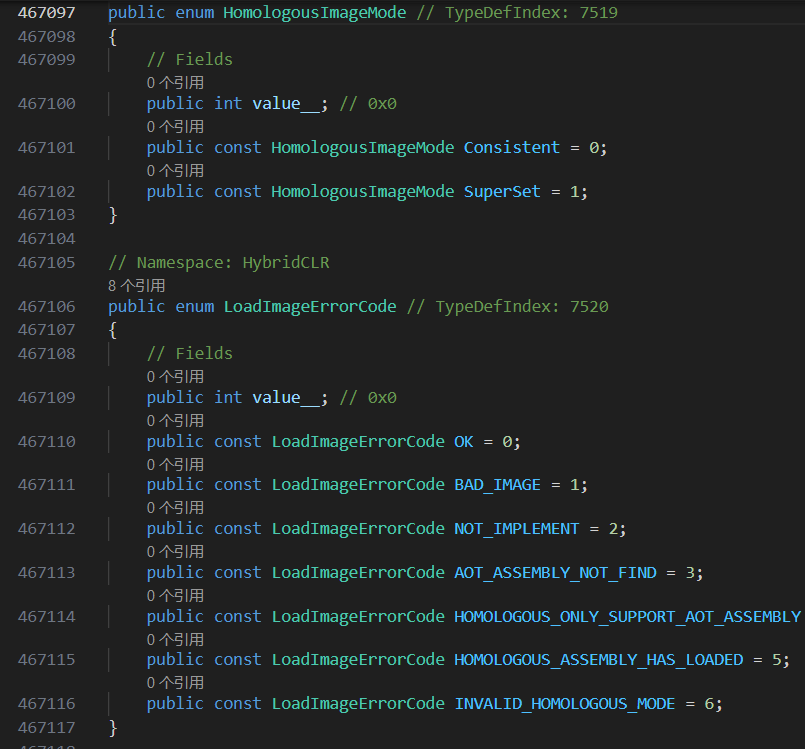805x749 pixels.
Task: Click HomologousImageMode in the enum declaration on line 467097
Action: [x=315, y=13]
